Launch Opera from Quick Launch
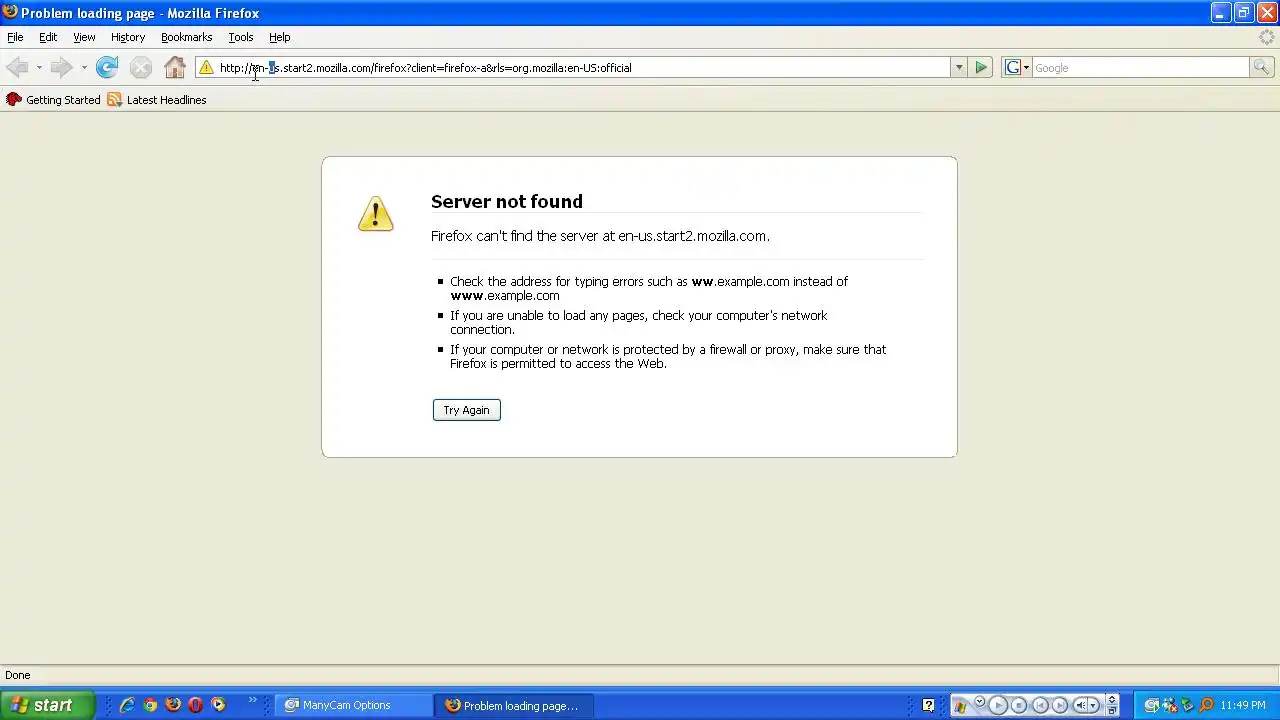The height and width of the screenshot is (720, 1280). pos(195,705)
